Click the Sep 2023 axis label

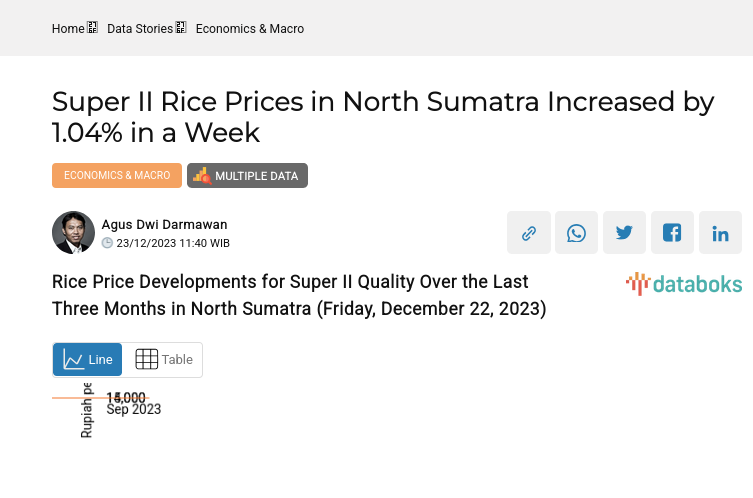[x=134, y=409]
